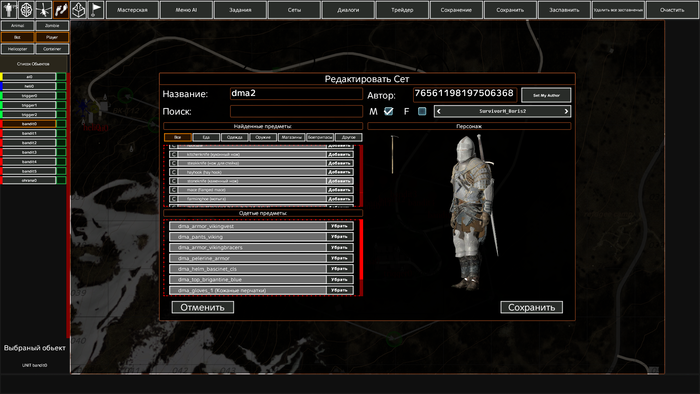Image resolution: width=700 pixels, height=394 pixels.
Task: Click Сохранить button in the set dialog
Action: pyautogui.click(x=531, y=307)
